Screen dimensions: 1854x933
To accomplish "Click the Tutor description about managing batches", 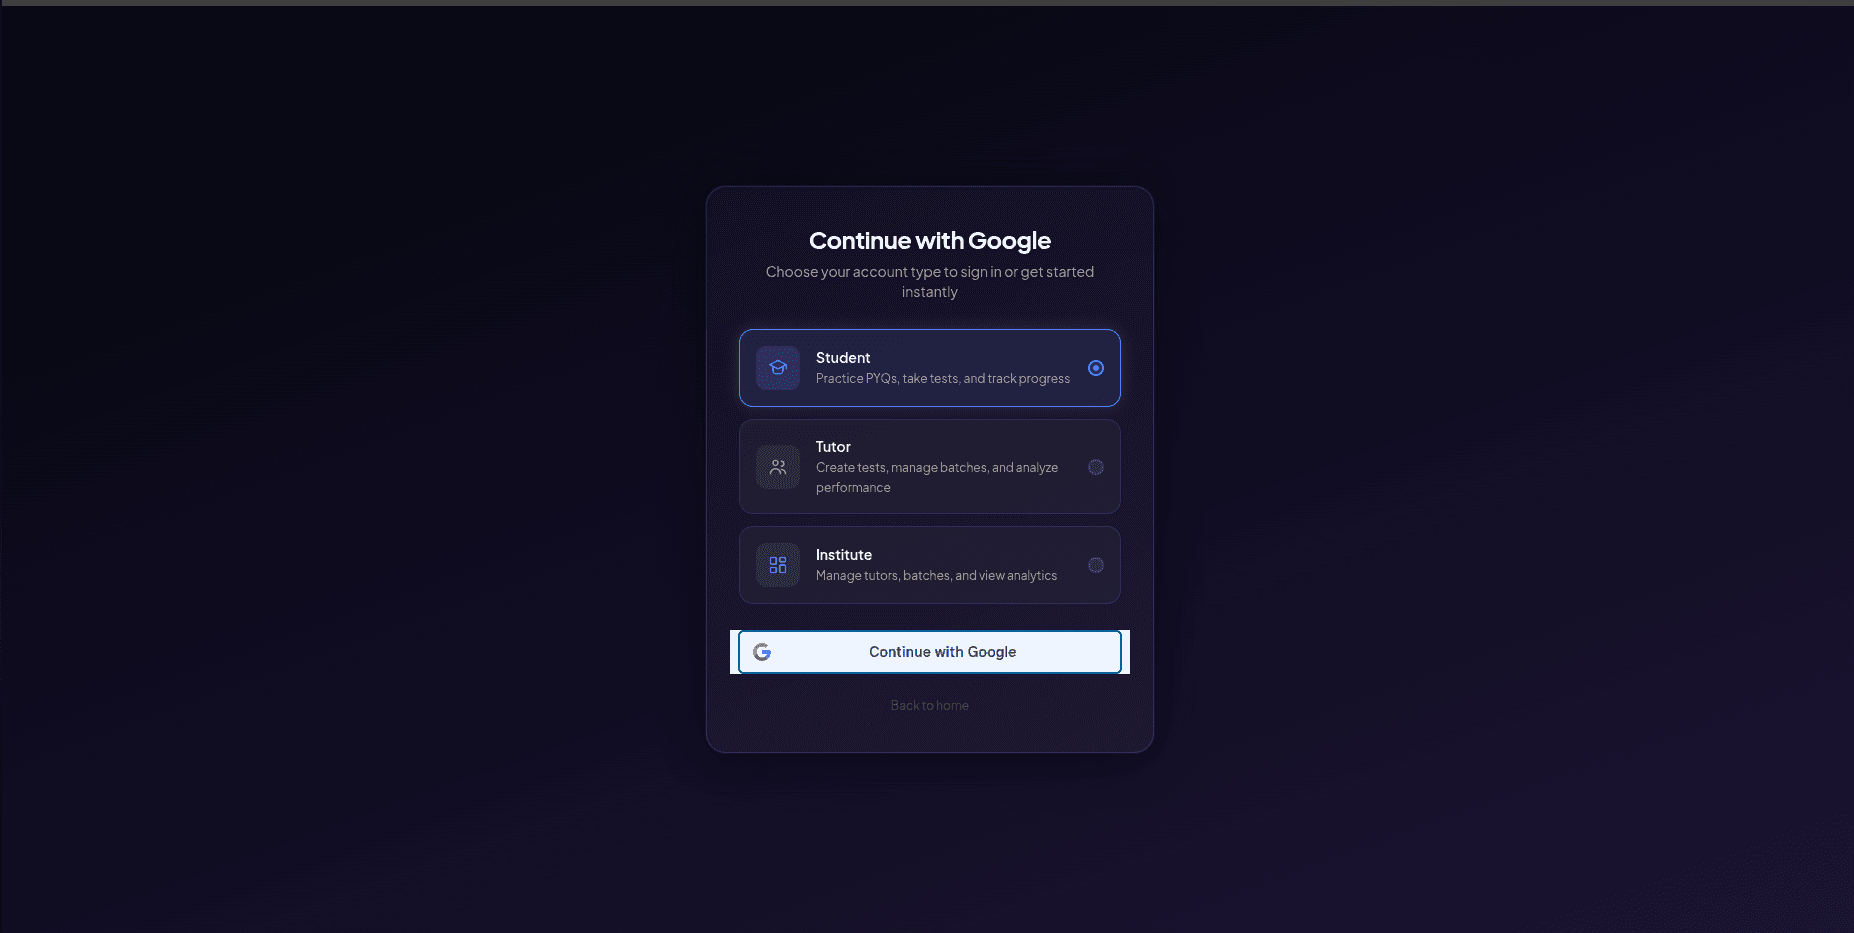I will [936, 477].
